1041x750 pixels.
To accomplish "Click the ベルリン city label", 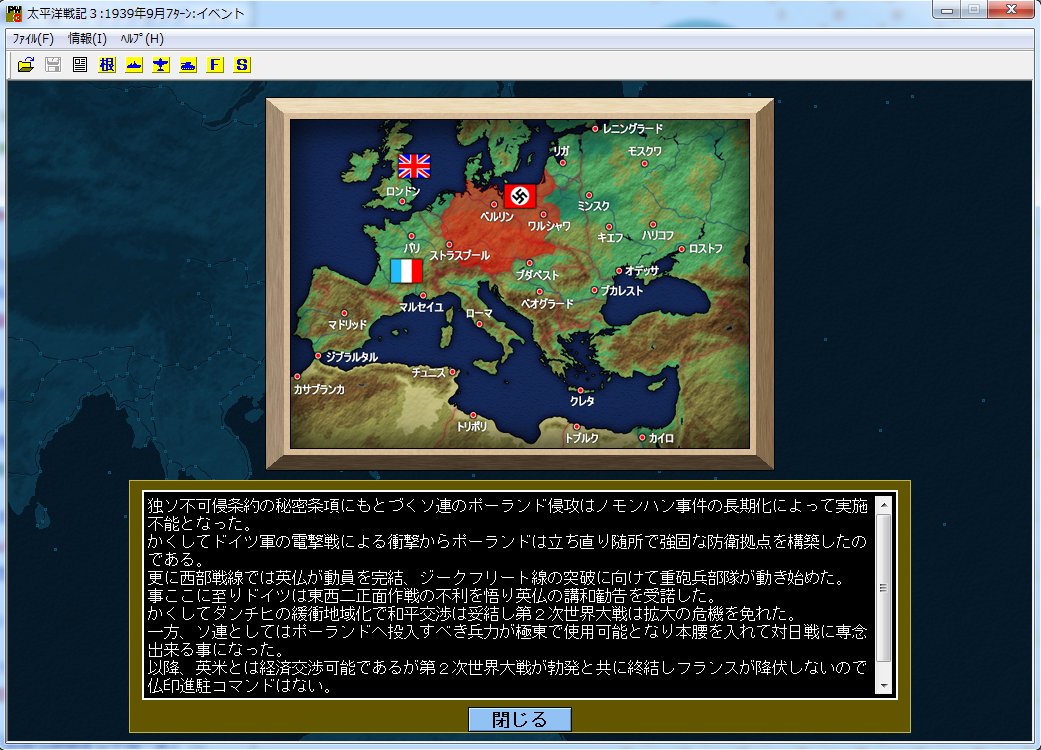I will [x=497, y=216].
